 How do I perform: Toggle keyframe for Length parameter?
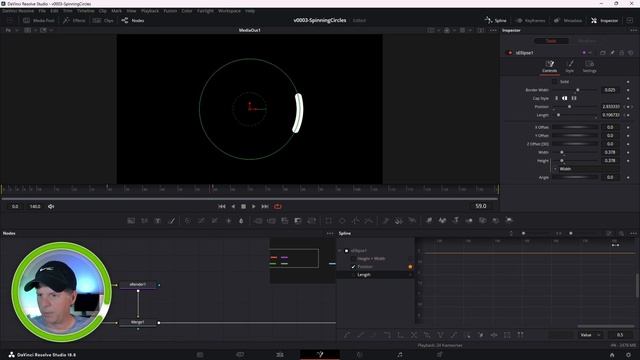pyautogui.click(x=628, y=115)
